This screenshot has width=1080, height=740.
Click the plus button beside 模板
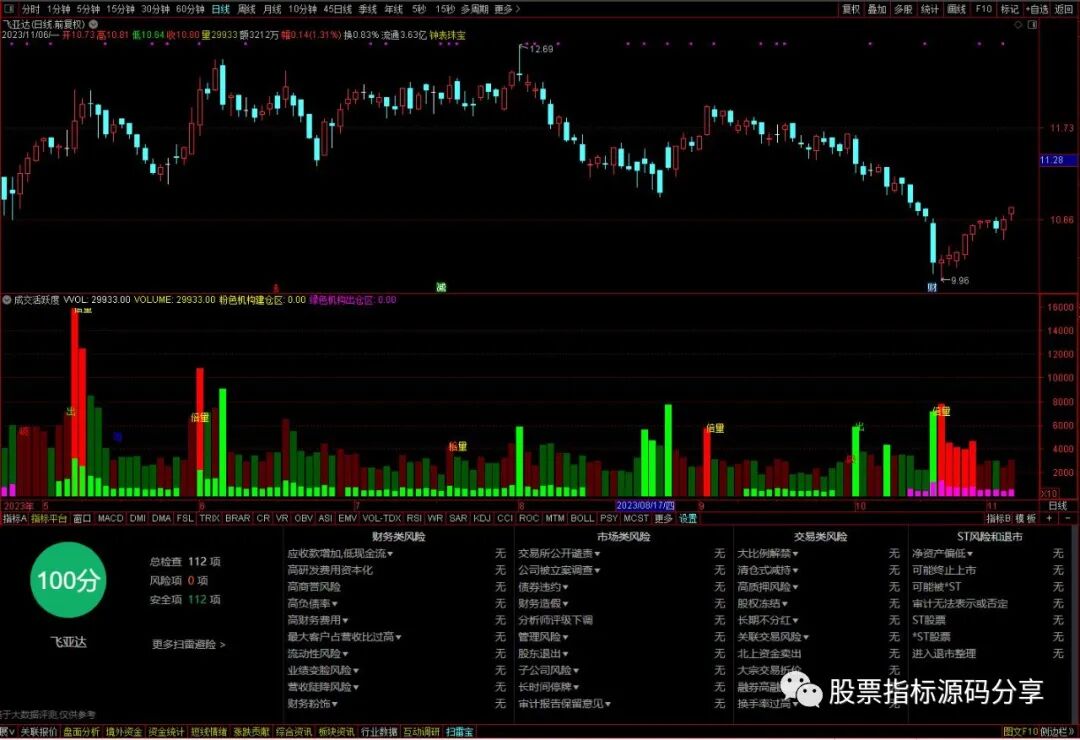[1049, 518]
